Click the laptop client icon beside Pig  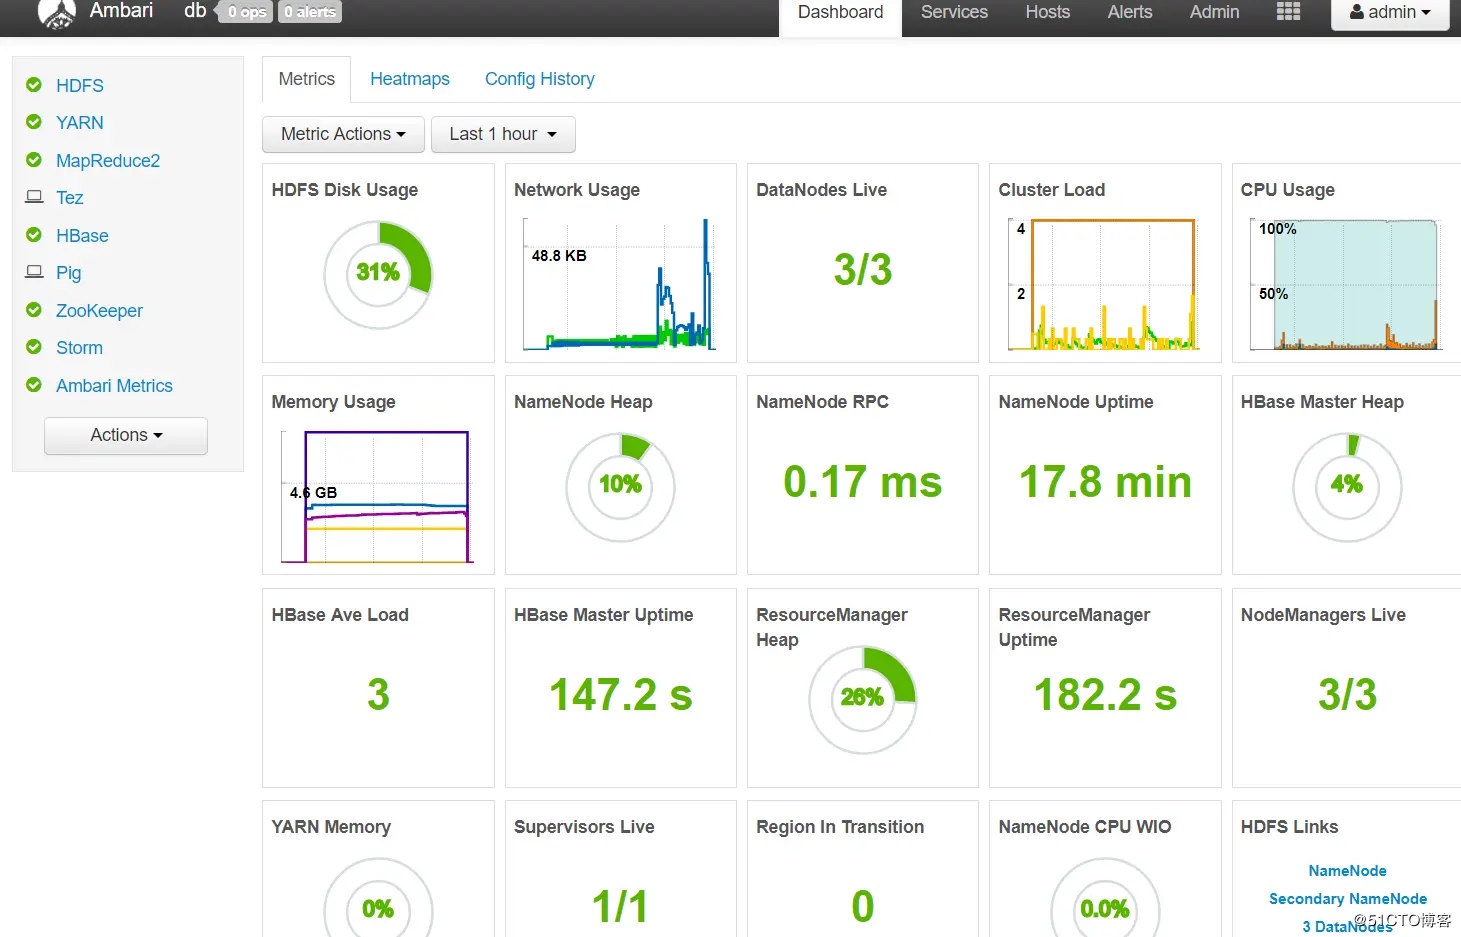coord(34,272)
